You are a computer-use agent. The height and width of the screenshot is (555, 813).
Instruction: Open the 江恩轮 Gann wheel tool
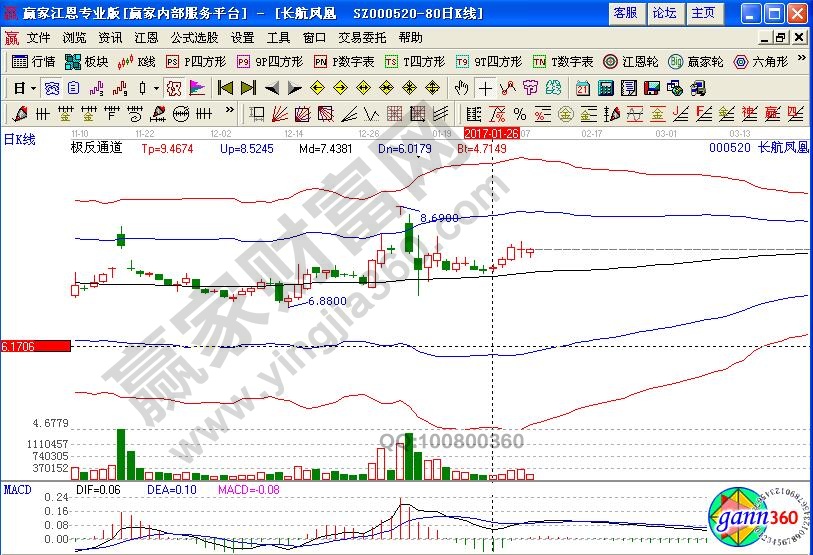pos(632,61)
